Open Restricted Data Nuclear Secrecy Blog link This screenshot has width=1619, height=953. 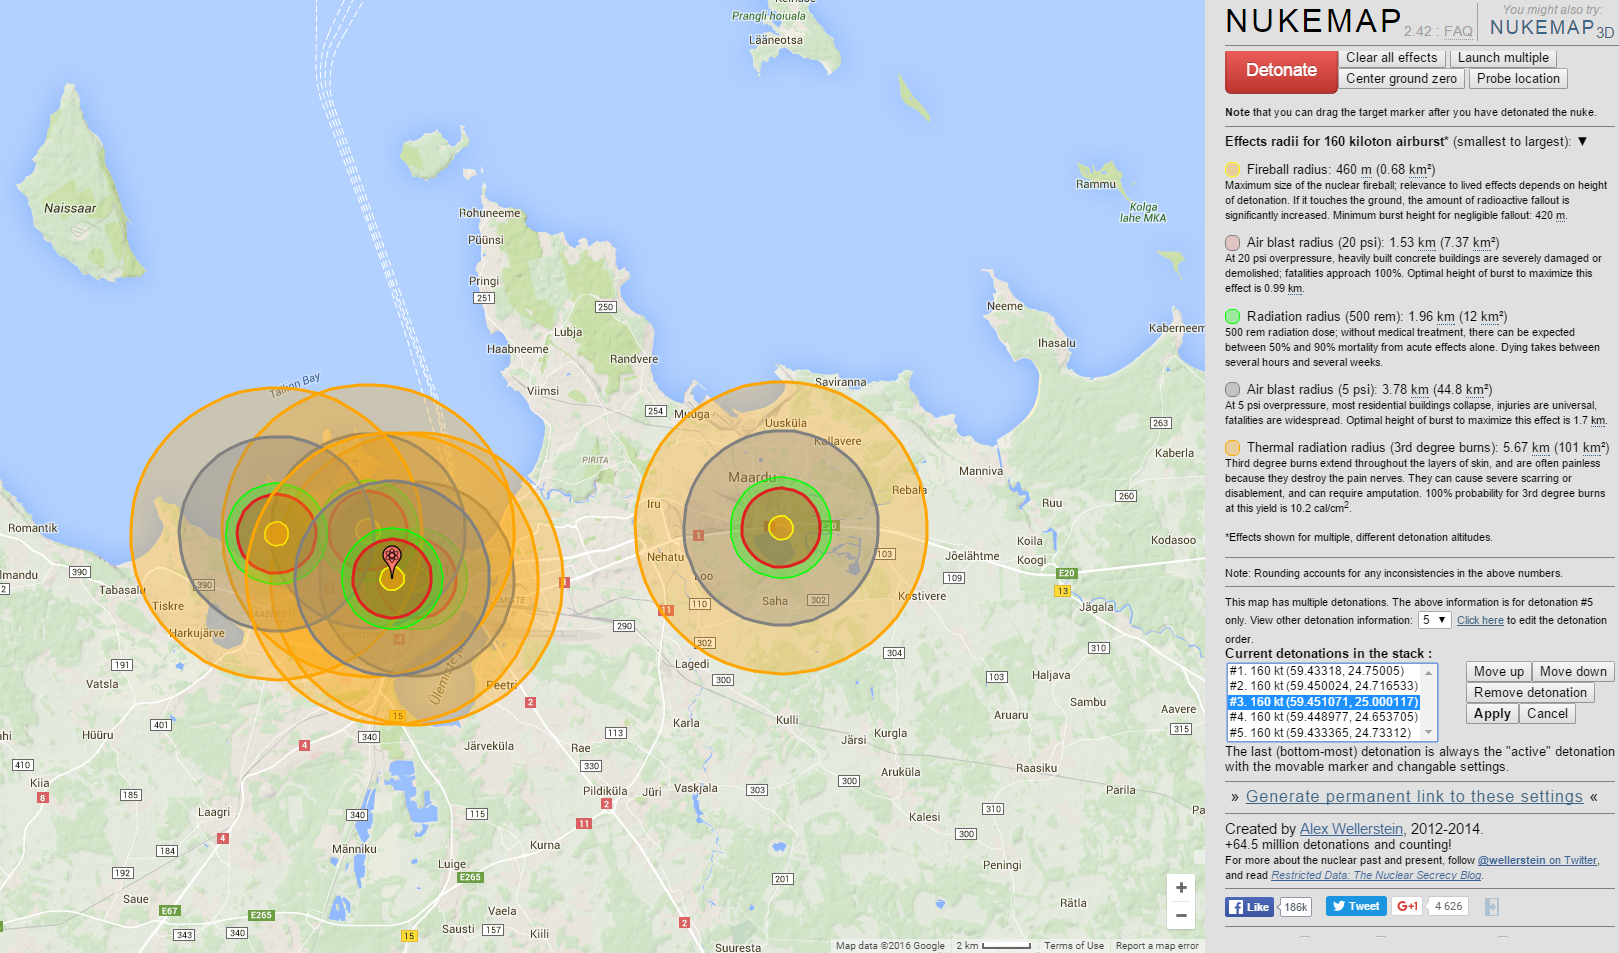click(1376, 875)
